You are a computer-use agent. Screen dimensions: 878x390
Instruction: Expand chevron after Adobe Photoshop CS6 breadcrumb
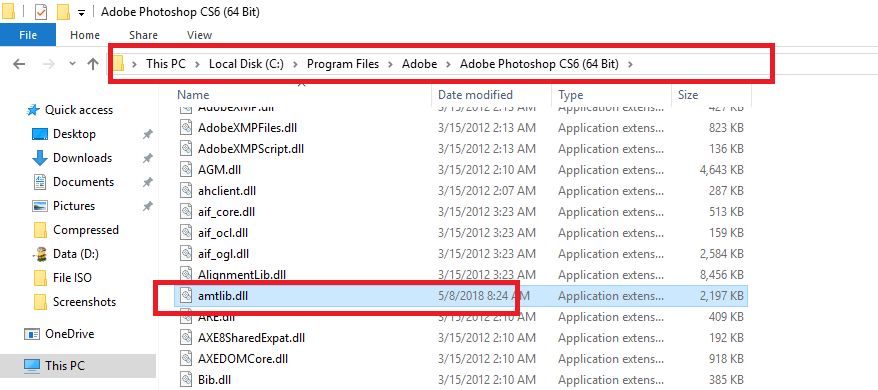pos(631,64)
